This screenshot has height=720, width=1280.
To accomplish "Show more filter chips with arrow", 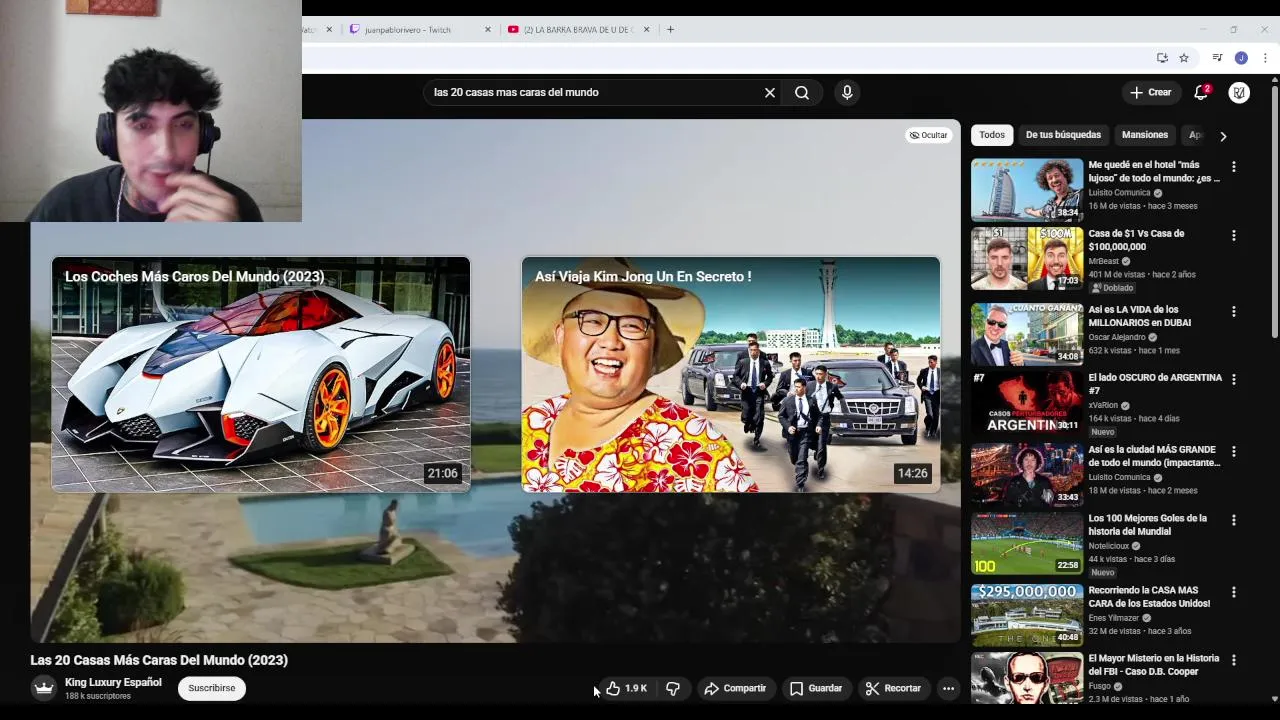I will coord(1223,136).
